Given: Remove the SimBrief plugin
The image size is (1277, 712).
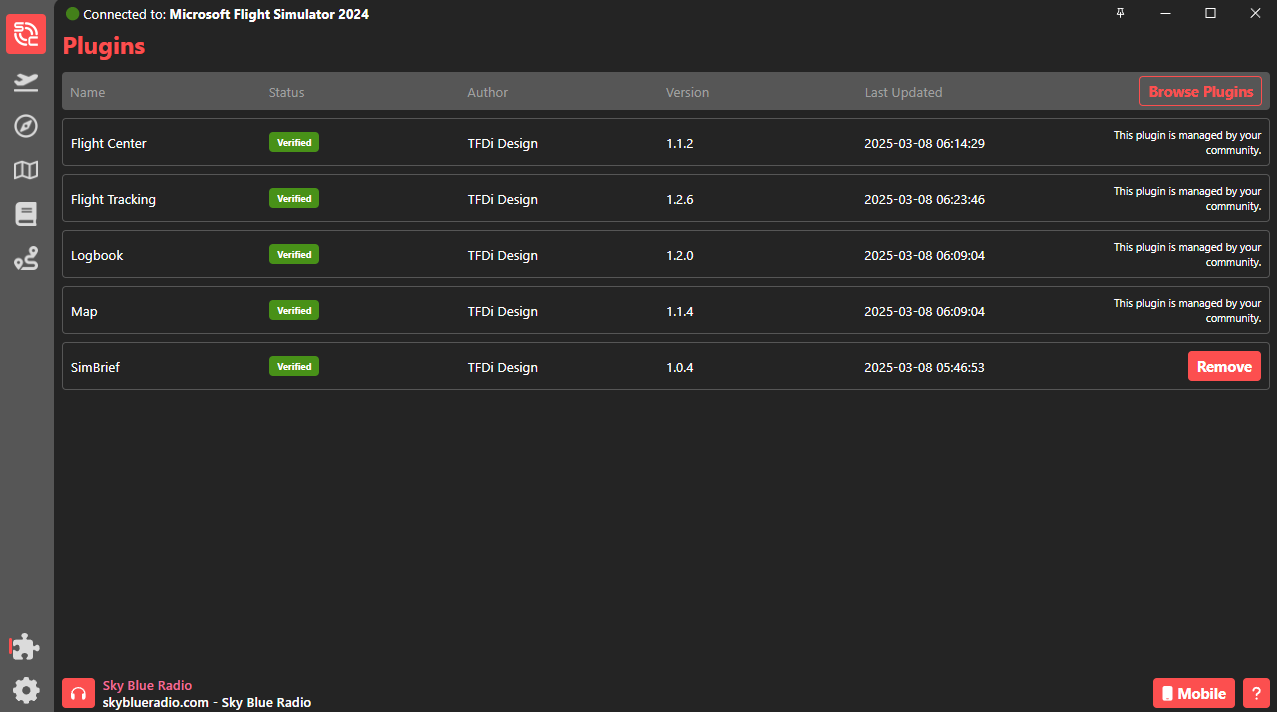Looking at the screenshot, I should pos(1224,366).
